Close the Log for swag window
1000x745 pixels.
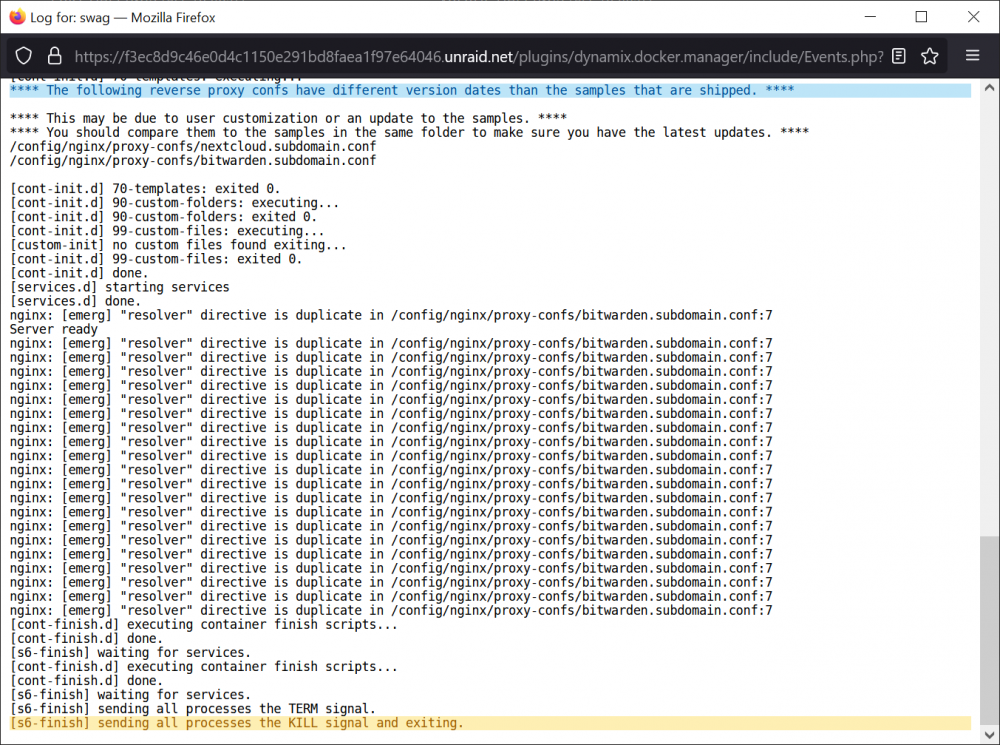coord(973,17)
